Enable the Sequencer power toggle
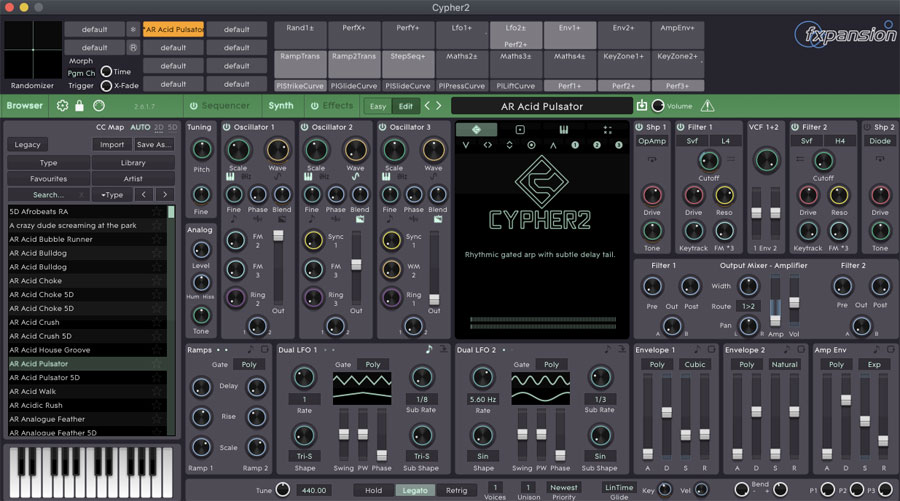 pyautogui.click(x=193, y=106)
